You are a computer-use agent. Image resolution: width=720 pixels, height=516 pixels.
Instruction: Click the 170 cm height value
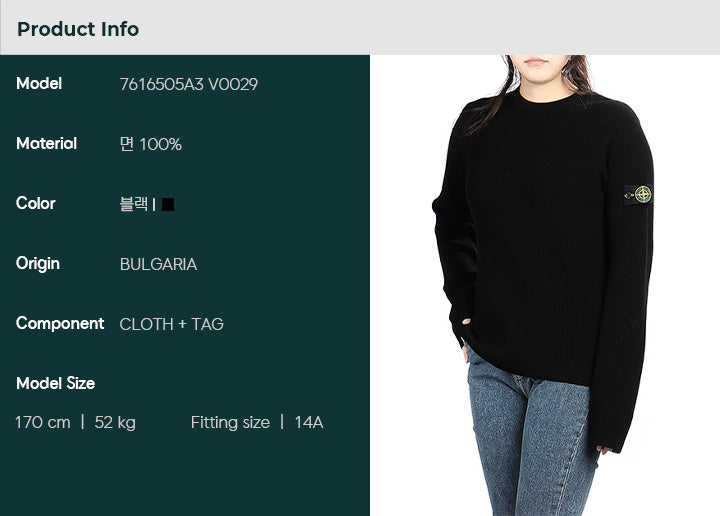pos(43,422)
